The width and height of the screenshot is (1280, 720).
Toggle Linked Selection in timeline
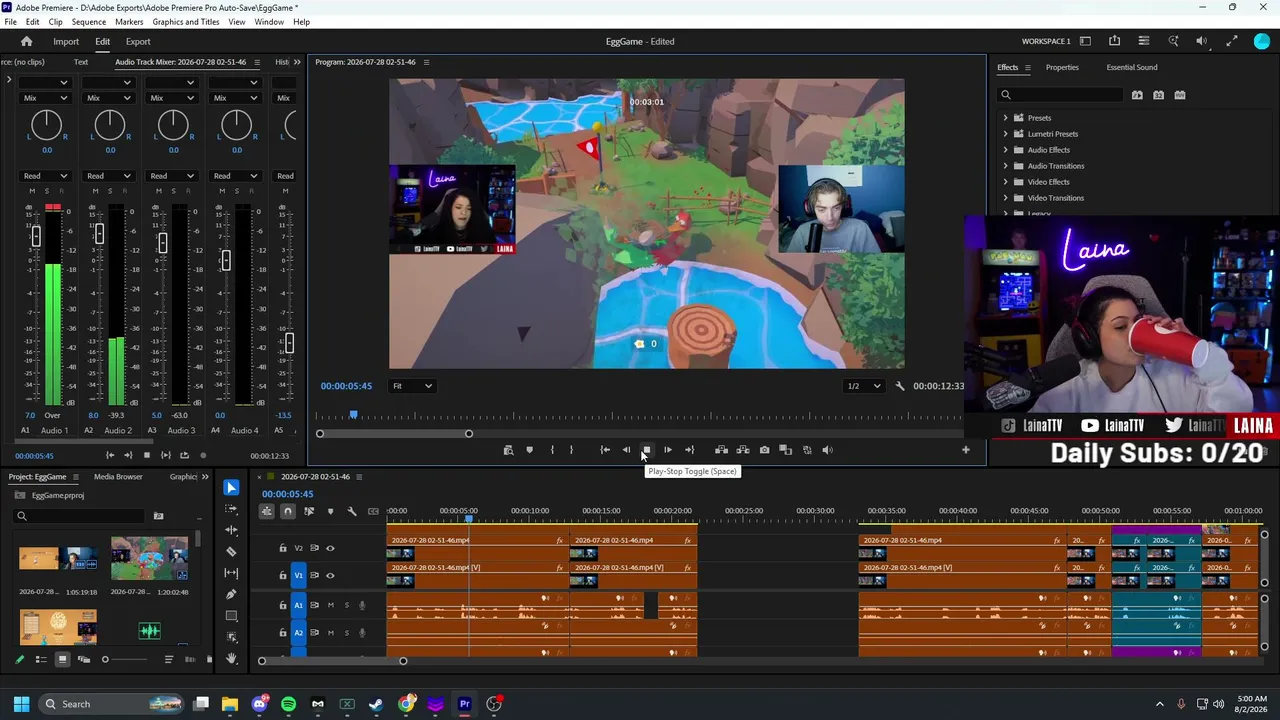pyautogui.click(x=309, y=512)
